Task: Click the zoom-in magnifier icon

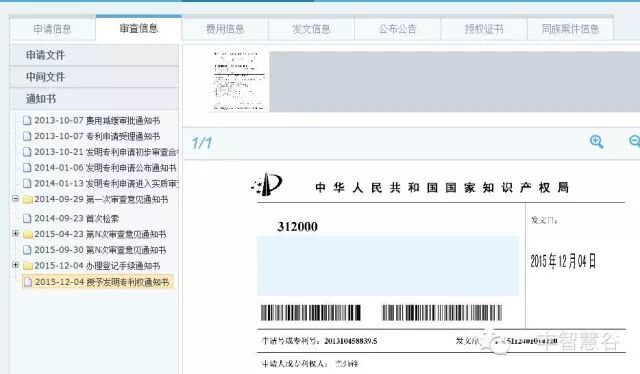Action: pos(596,142)
